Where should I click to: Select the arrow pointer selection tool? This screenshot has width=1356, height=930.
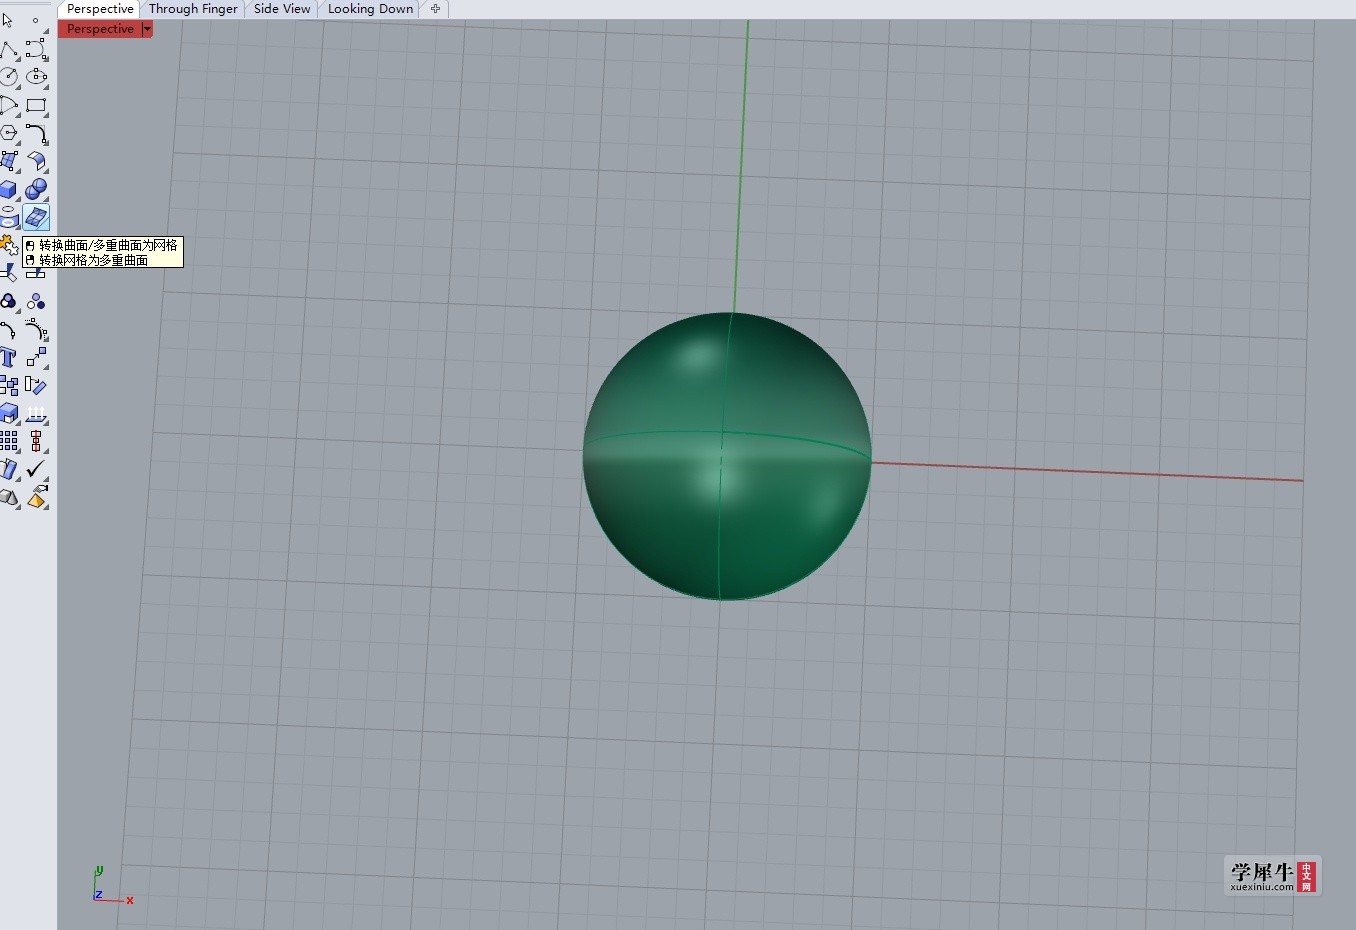tap(8, 20)
